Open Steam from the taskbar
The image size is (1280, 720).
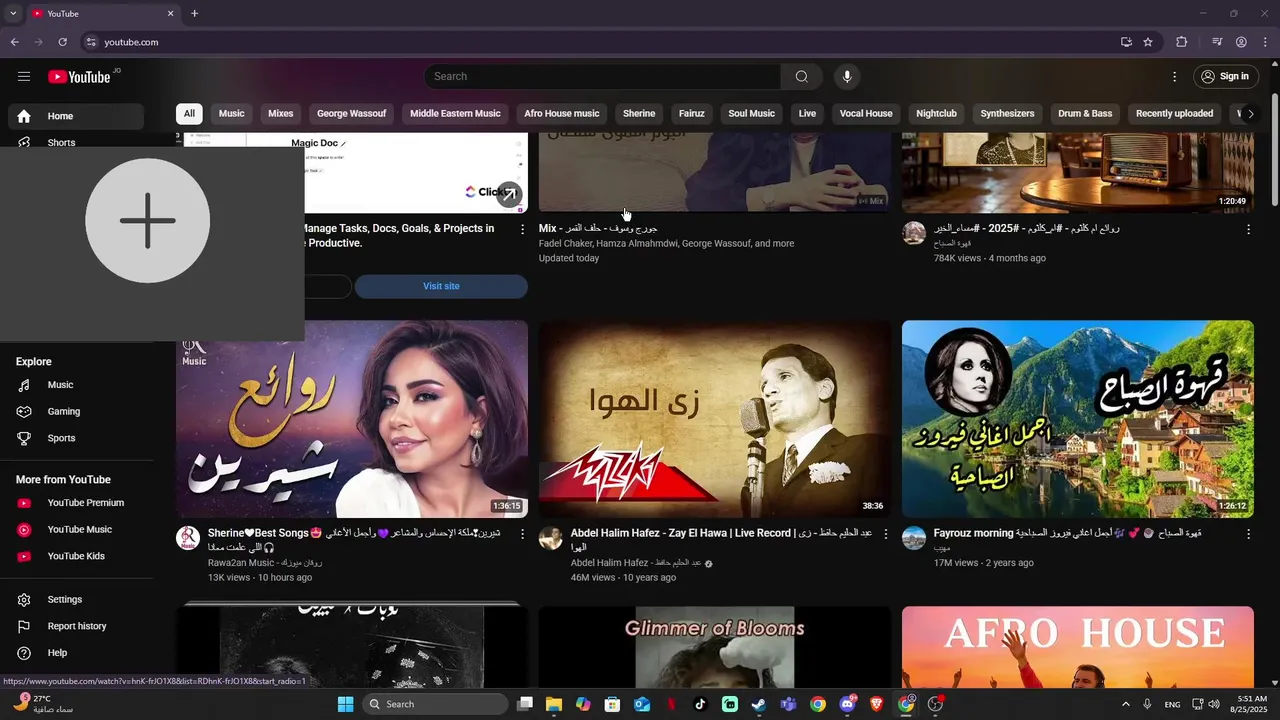[759, 704]
